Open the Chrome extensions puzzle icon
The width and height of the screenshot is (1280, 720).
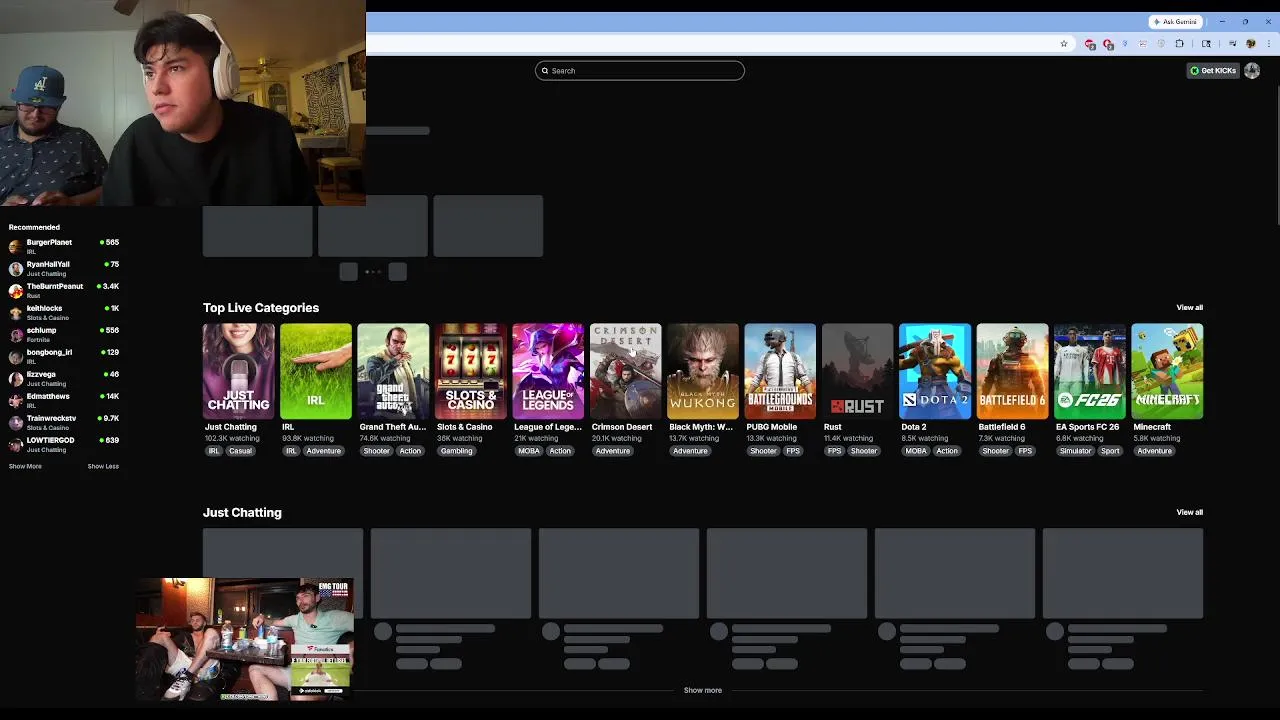(1179, 44)
